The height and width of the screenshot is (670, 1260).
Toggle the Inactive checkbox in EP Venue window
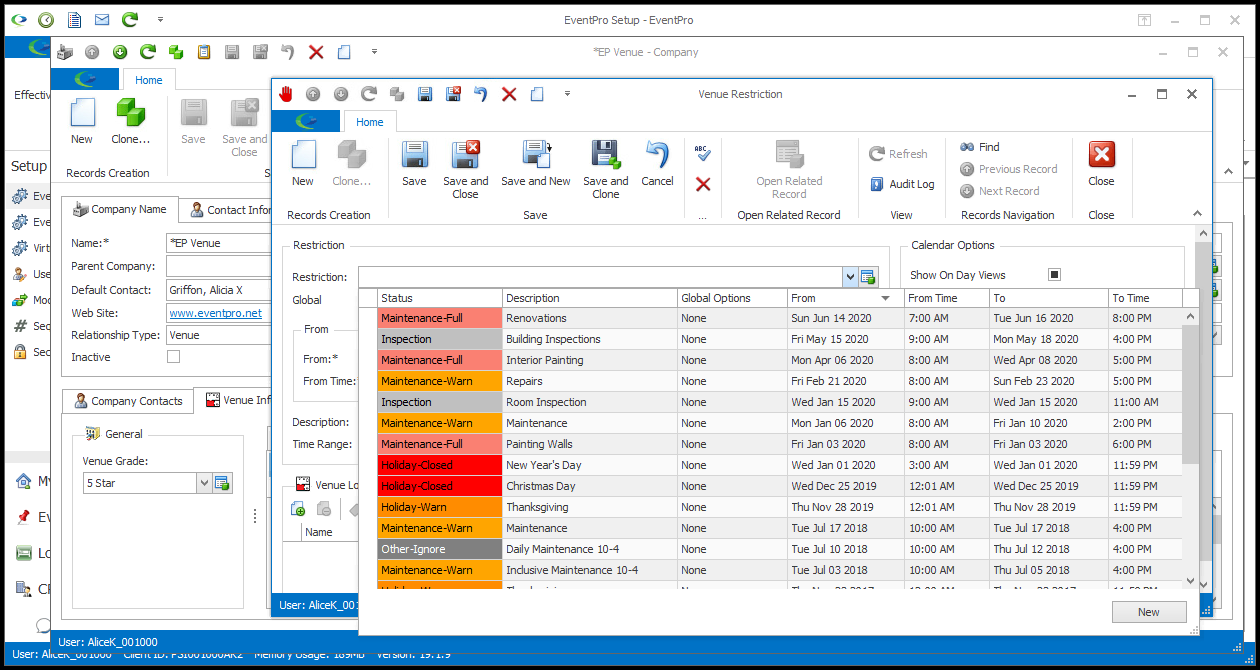pyautogui.click(x=173, y=357)
